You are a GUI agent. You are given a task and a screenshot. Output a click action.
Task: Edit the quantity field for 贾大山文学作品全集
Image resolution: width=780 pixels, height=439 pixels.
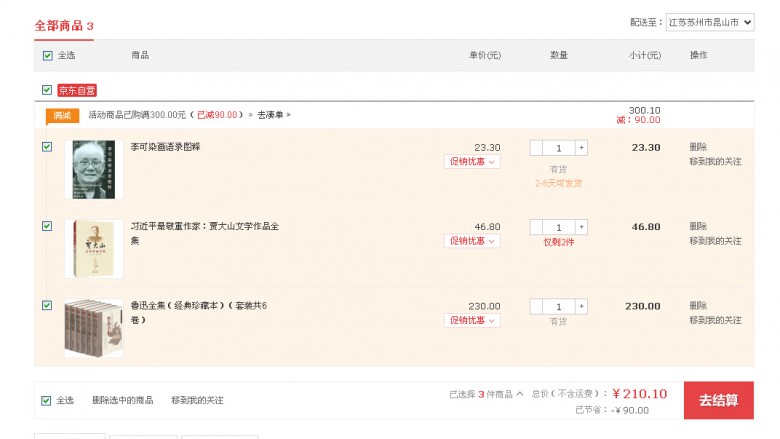pyautogui.click(x=558, y=227)
